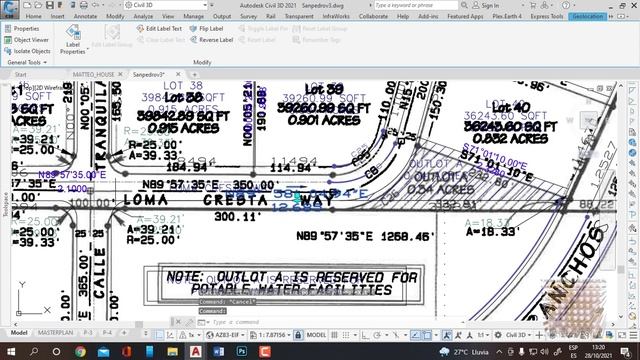Switch to the Transparent ribbon tab
The height and width of the screenshot is (360, 640).
click(299, 16)
